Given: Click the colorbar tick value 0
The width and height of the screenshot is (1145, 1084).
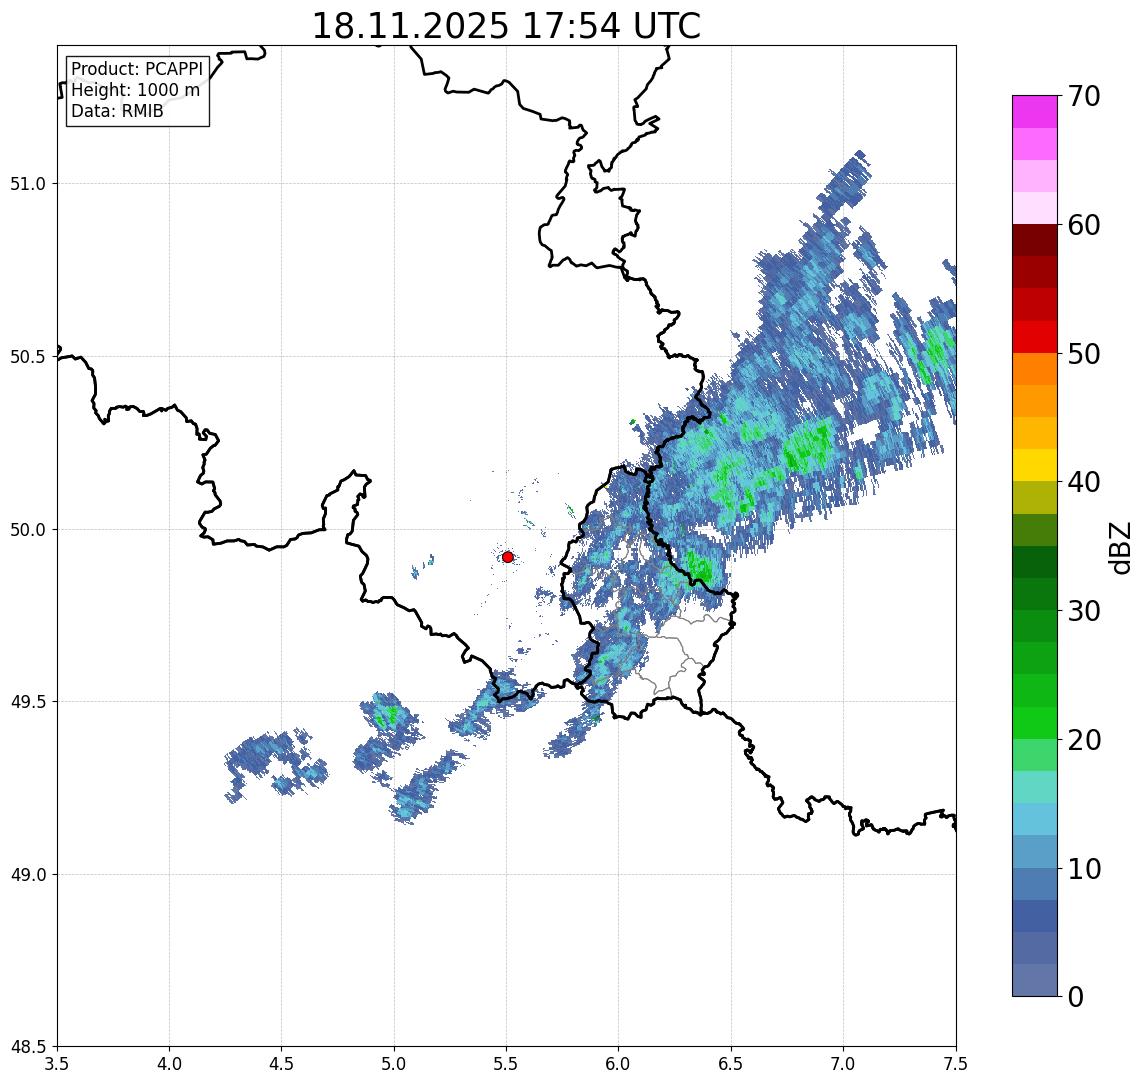Looking at the screenshot, I should (x=1076, y=996).
